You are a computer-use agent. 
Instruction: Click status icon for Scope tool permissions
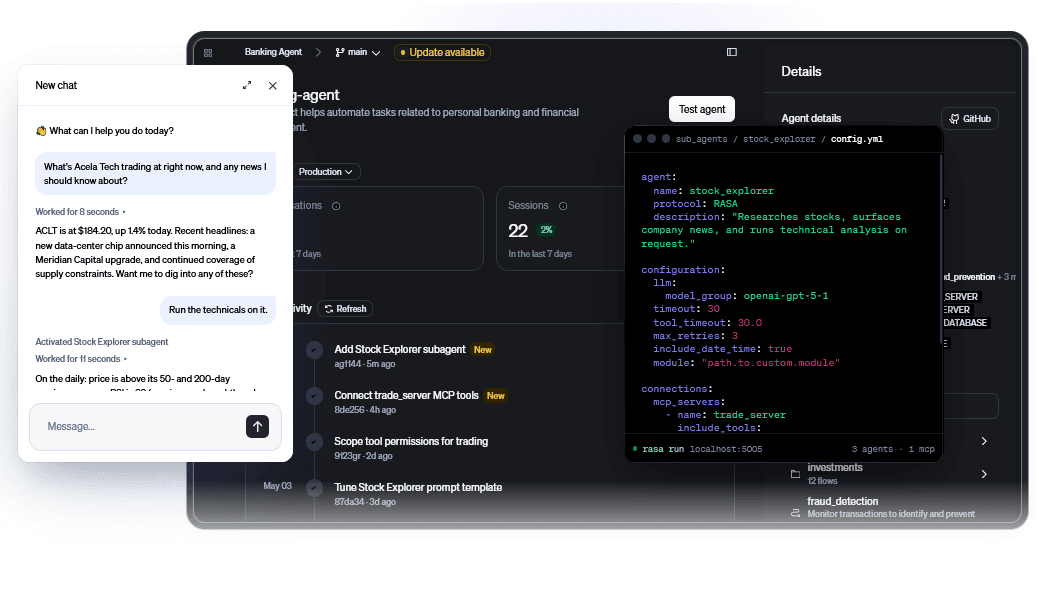[x=315, y=442]
